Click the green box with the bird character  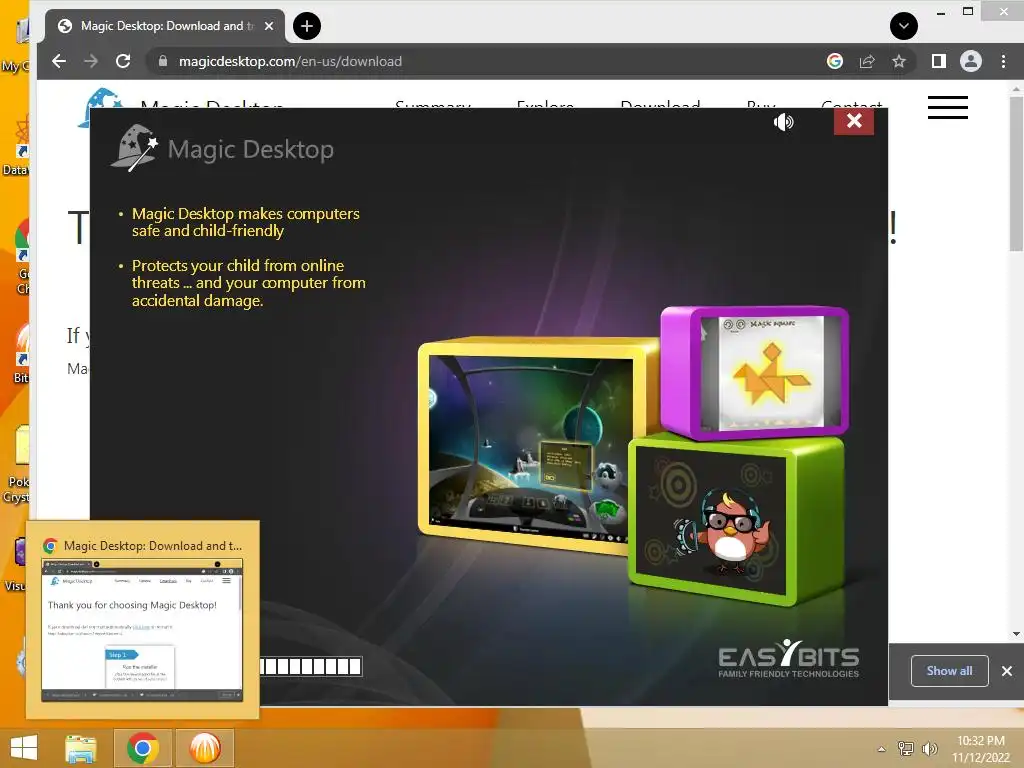tap(735, 519)
